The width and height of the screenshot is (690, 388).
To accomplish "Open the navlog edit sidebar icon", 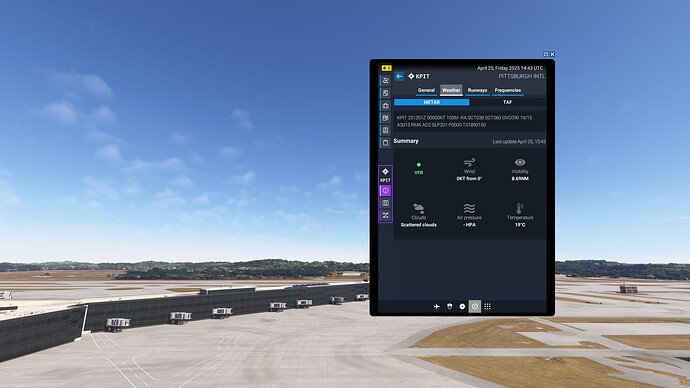I will point(385,118).
